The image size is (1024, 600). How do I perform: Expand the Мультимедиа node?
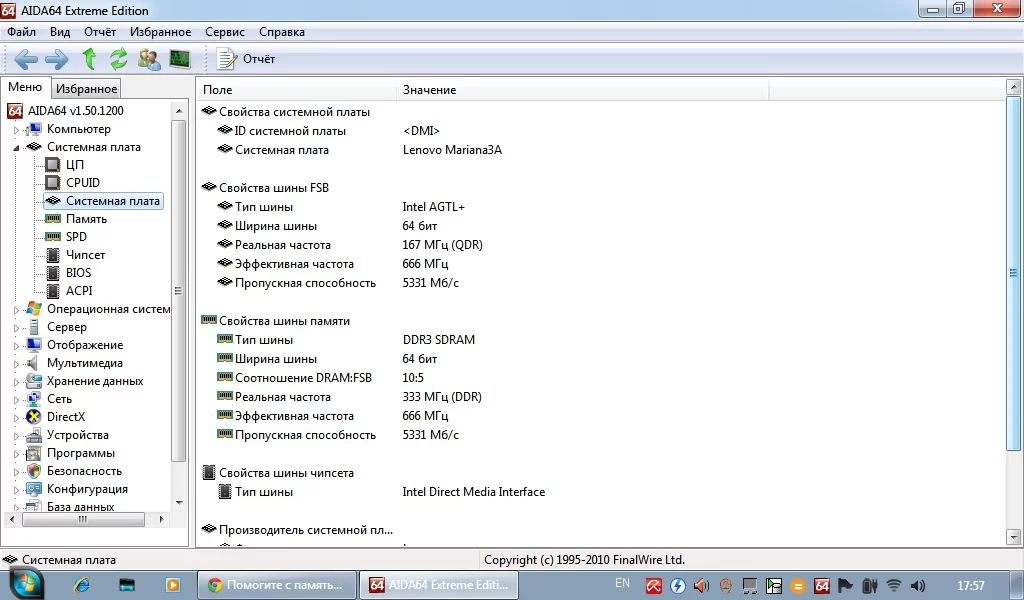(x=16, y=364)
